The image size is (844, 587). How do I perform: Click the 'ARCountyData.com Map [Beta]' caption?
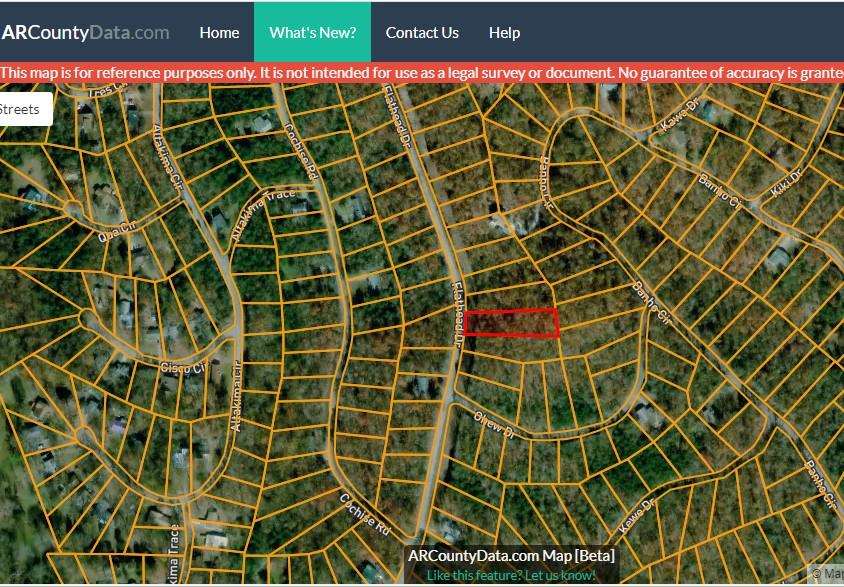[511, 555]
